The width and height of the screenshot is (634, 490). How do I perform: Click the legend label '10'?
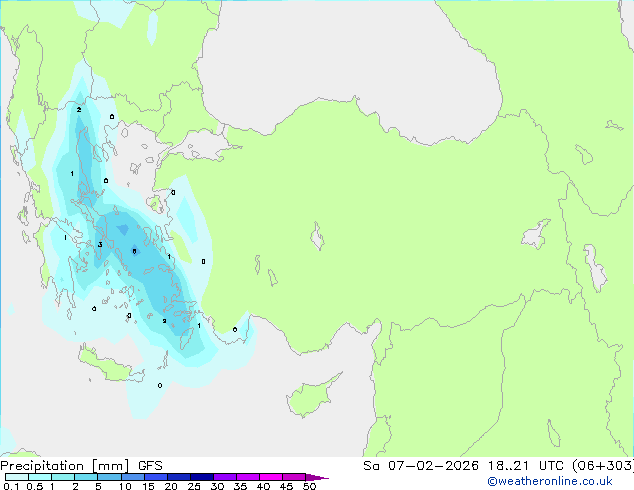pyautogui.click(x=125, y=486)
